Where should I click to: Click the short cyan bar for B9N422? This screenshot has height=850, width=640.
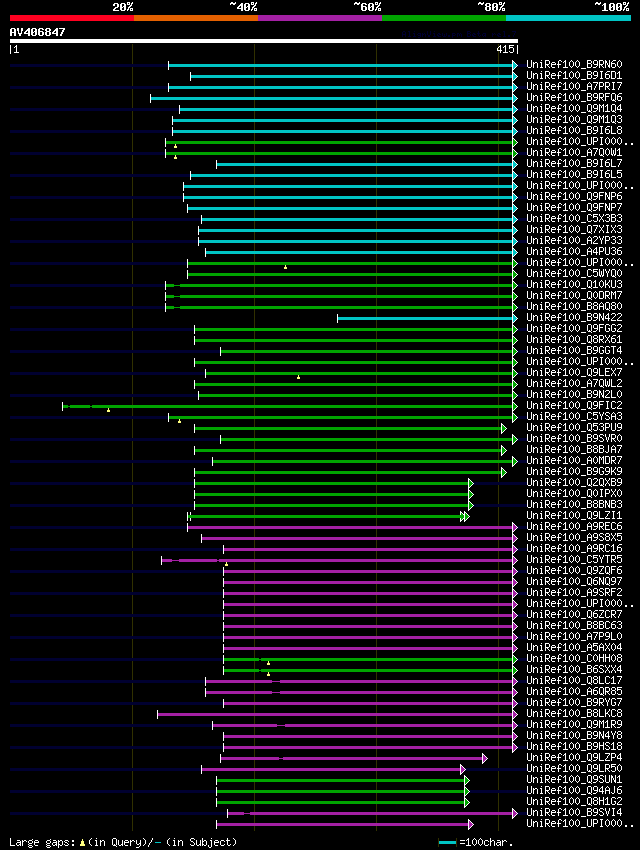[427, 318]
